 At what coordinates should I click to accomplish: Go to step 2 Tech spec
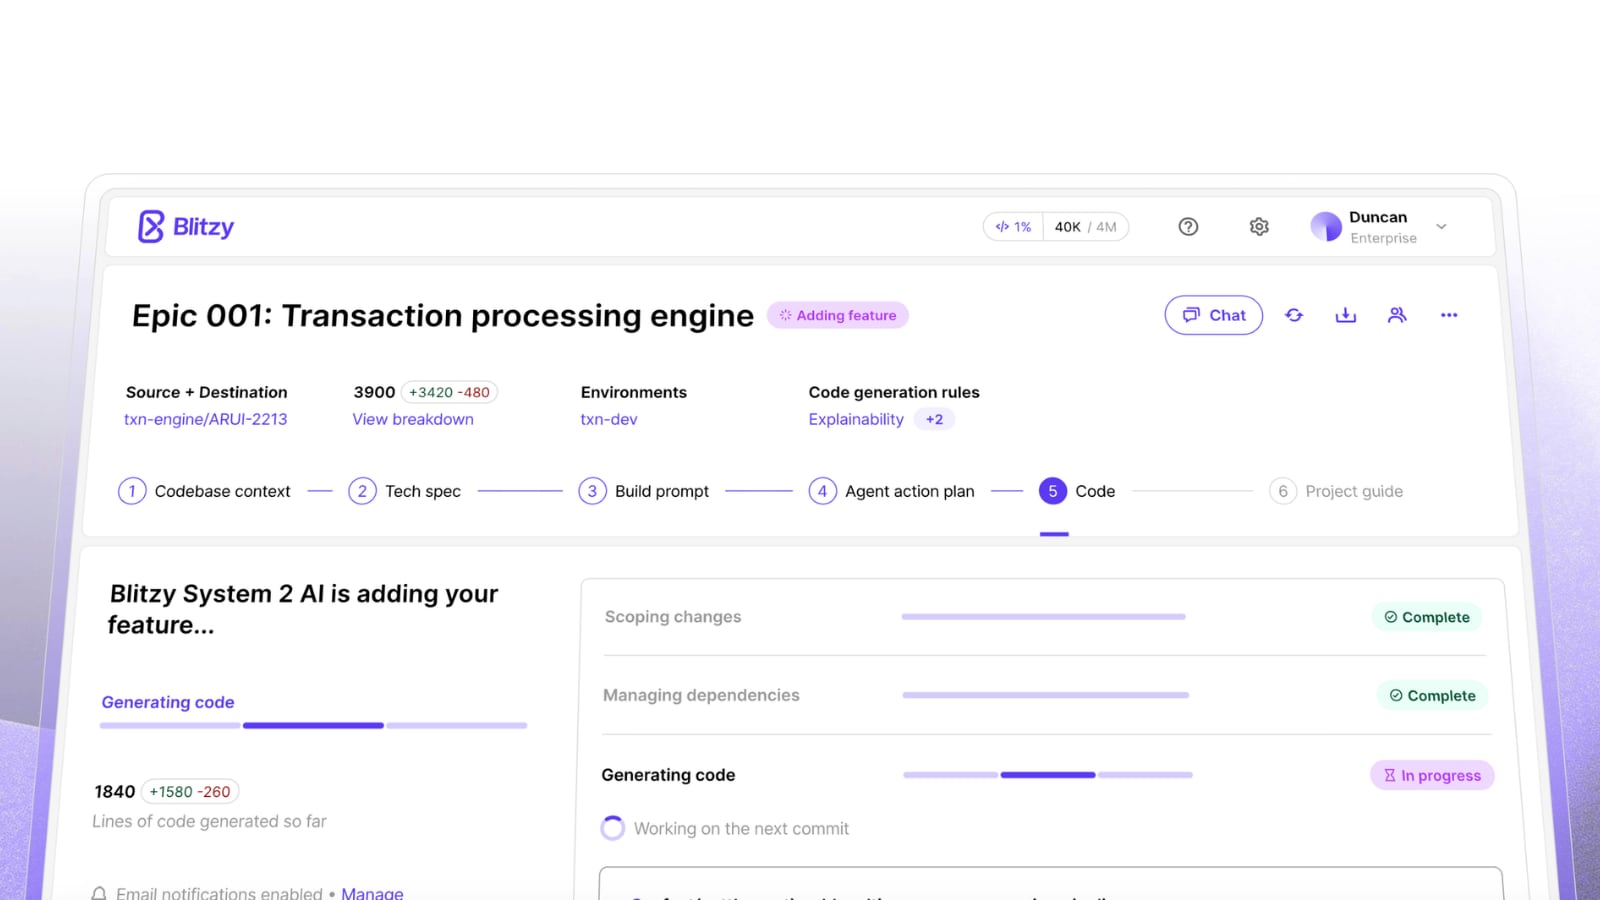(x=405, y=491)
